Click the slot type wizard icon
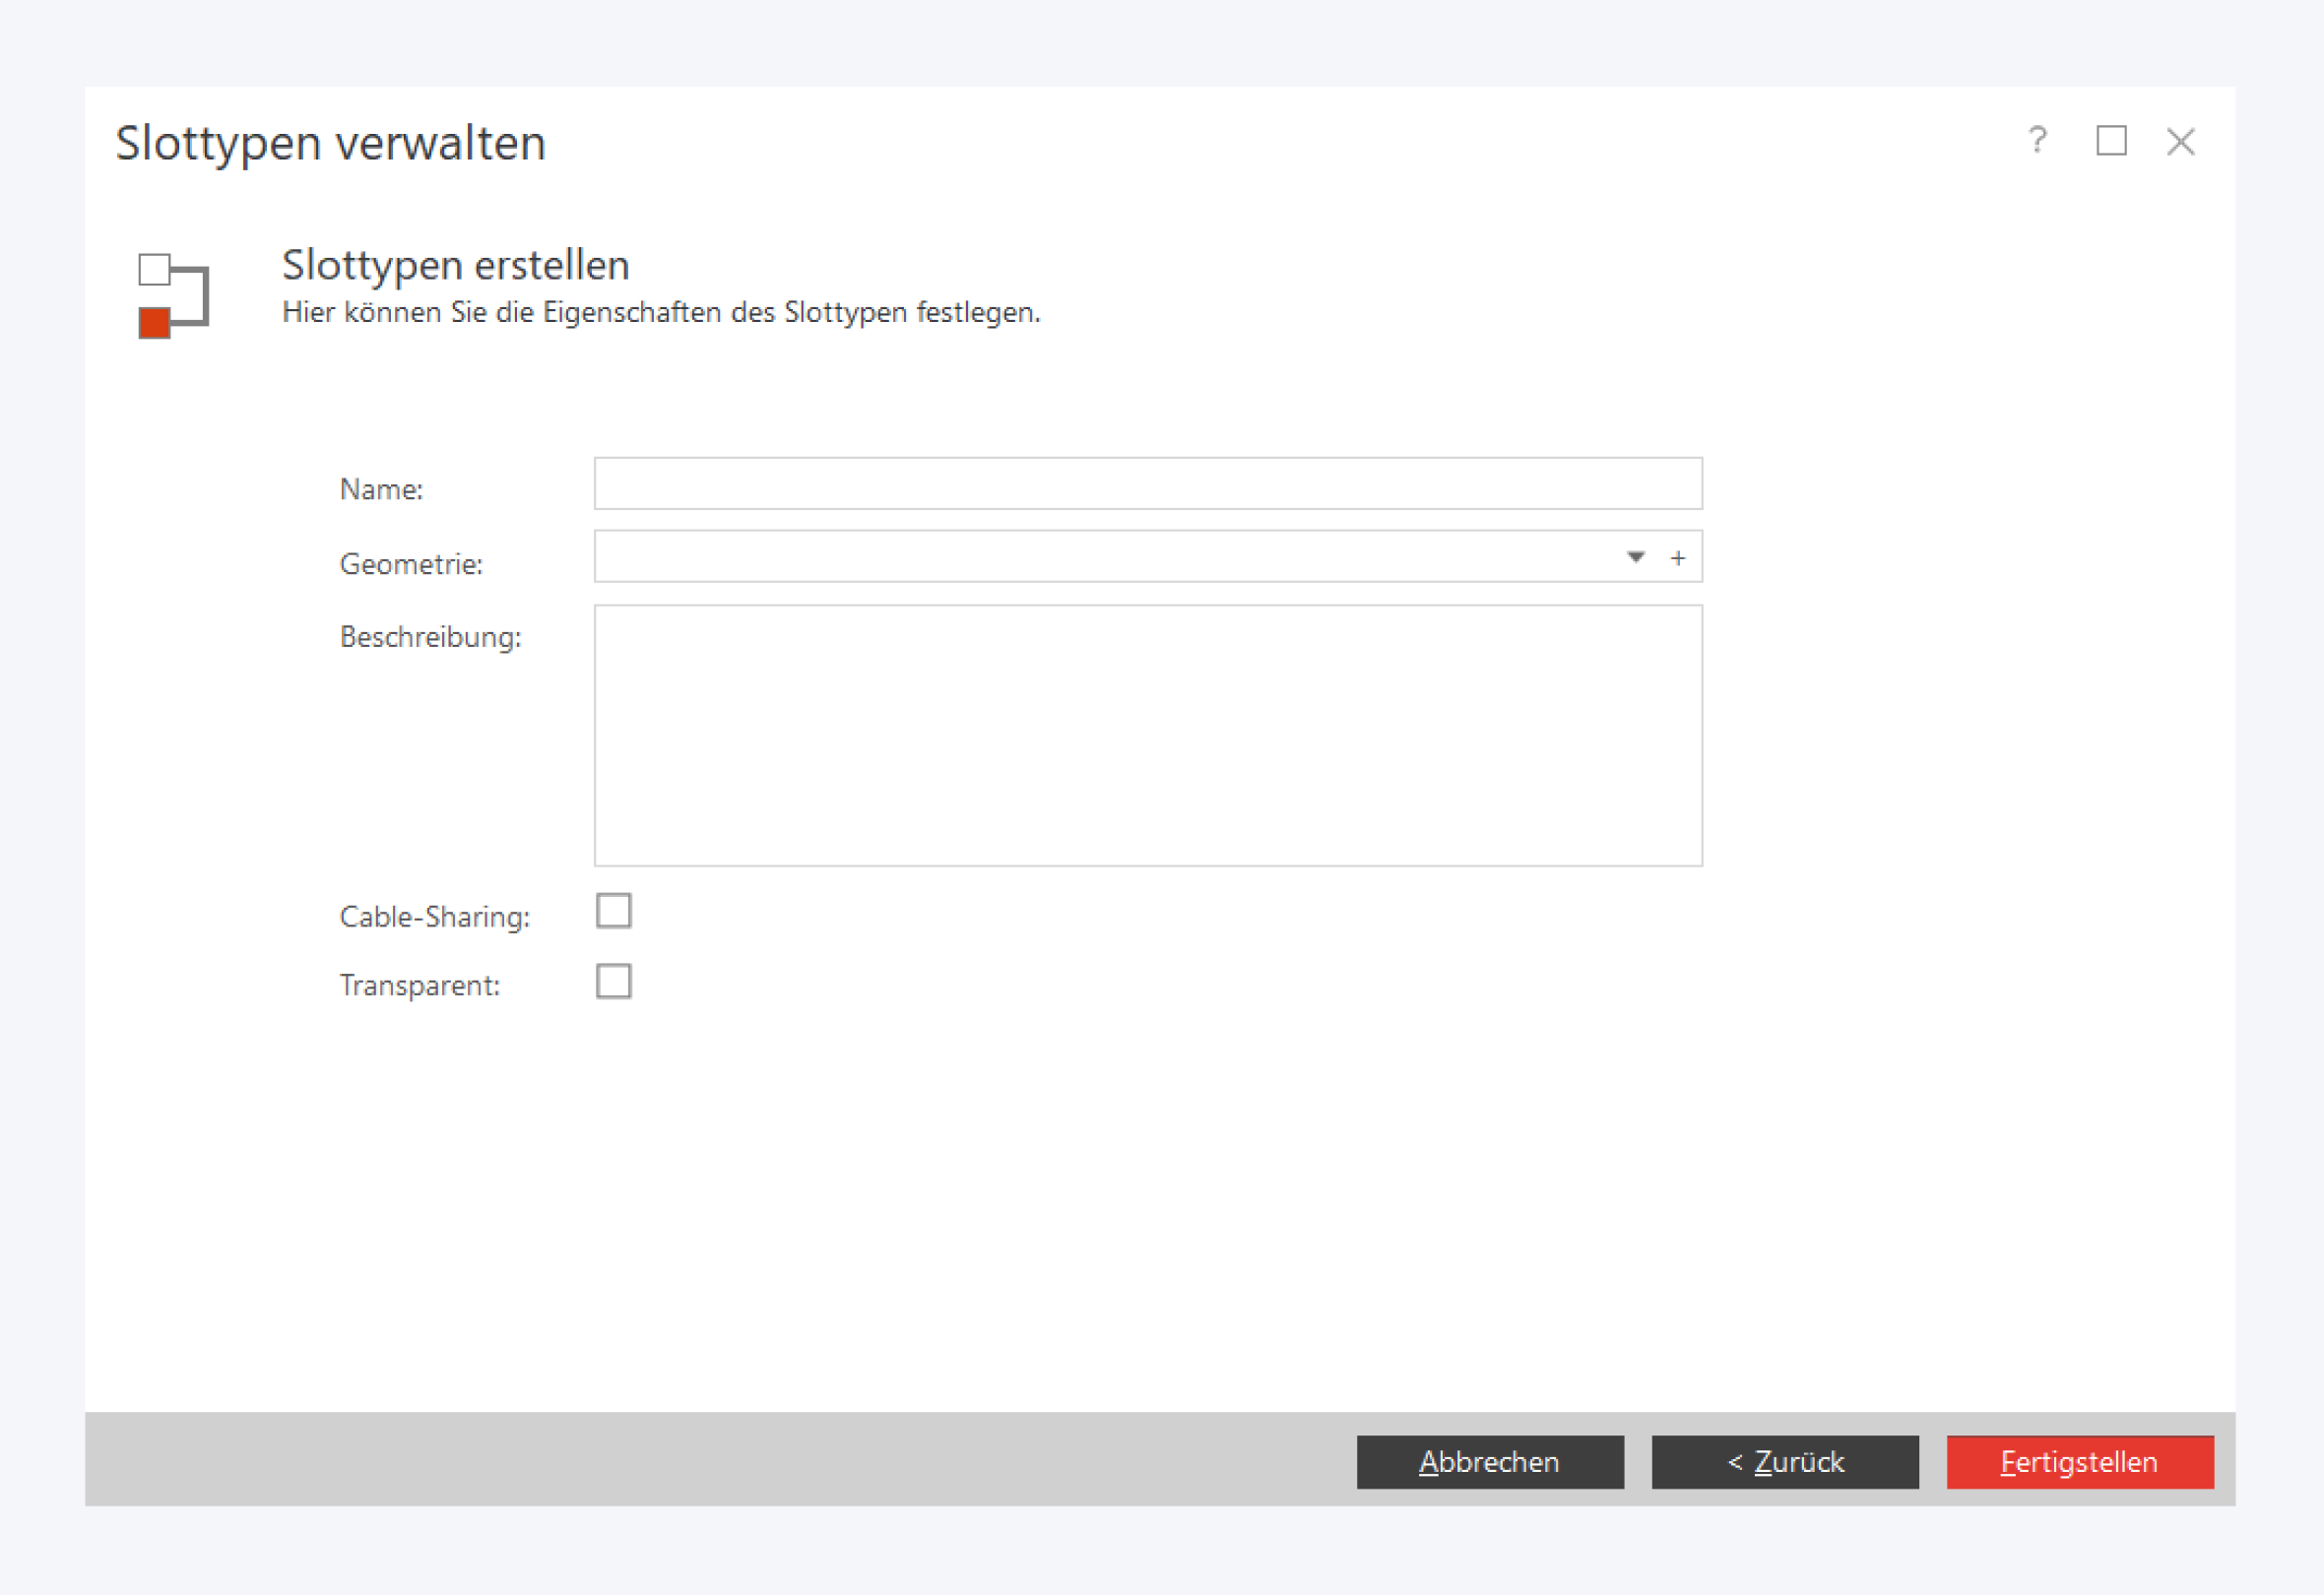Viewport: 2324px width, 1595px height. 173,296
